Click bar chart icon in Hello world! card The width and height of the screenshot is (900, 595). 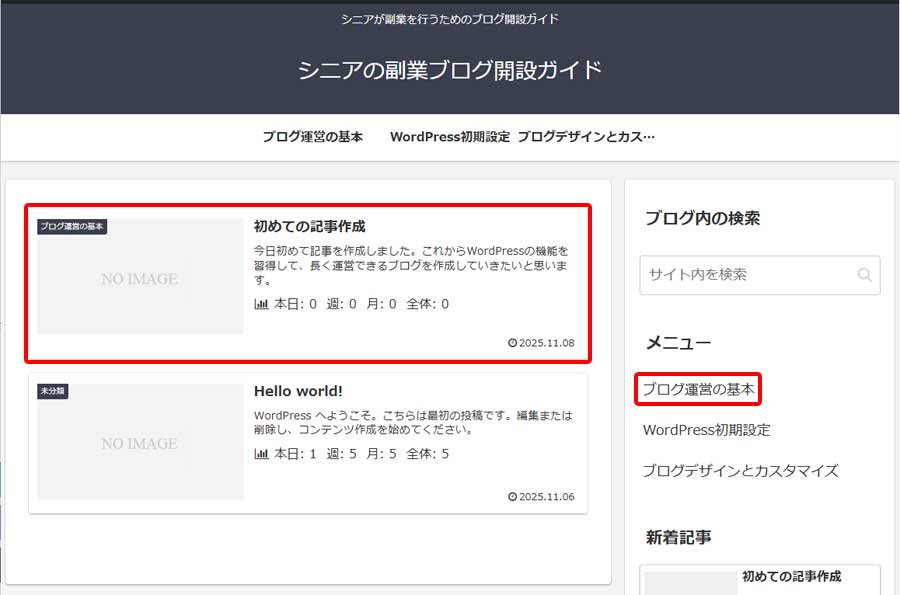pos(262,454)
